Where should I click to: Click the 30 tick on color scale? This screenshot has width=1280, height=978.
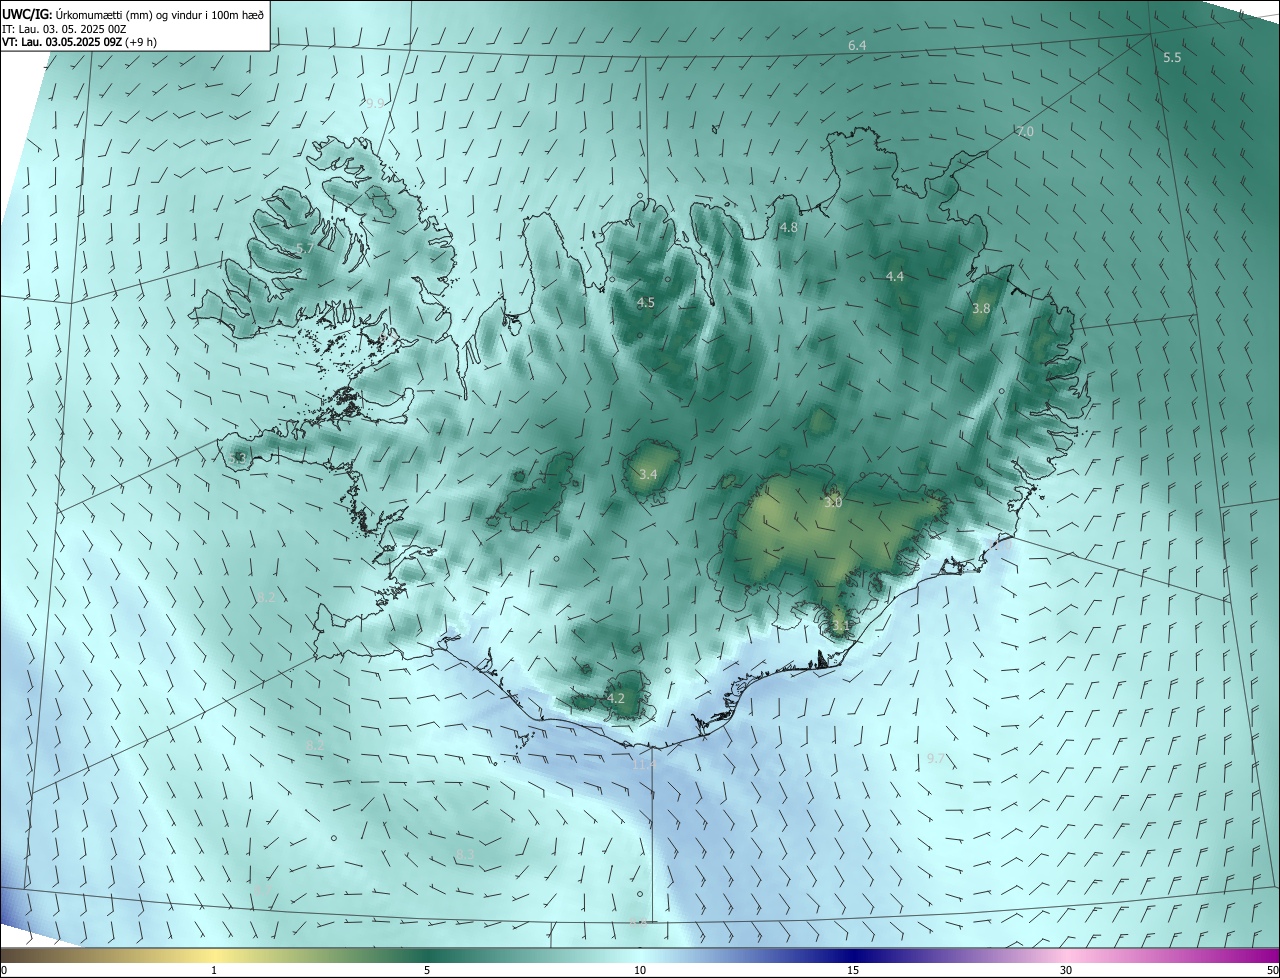click(1066, 970)
